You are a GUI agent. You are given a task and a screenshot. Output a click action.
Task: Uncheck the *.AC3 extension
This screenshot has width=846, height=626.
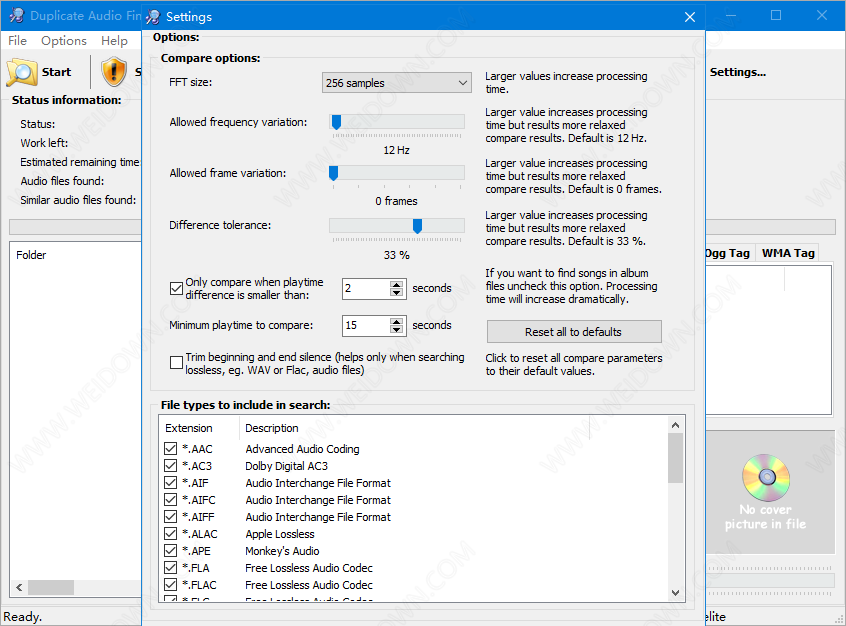click(x=170, y=465)
